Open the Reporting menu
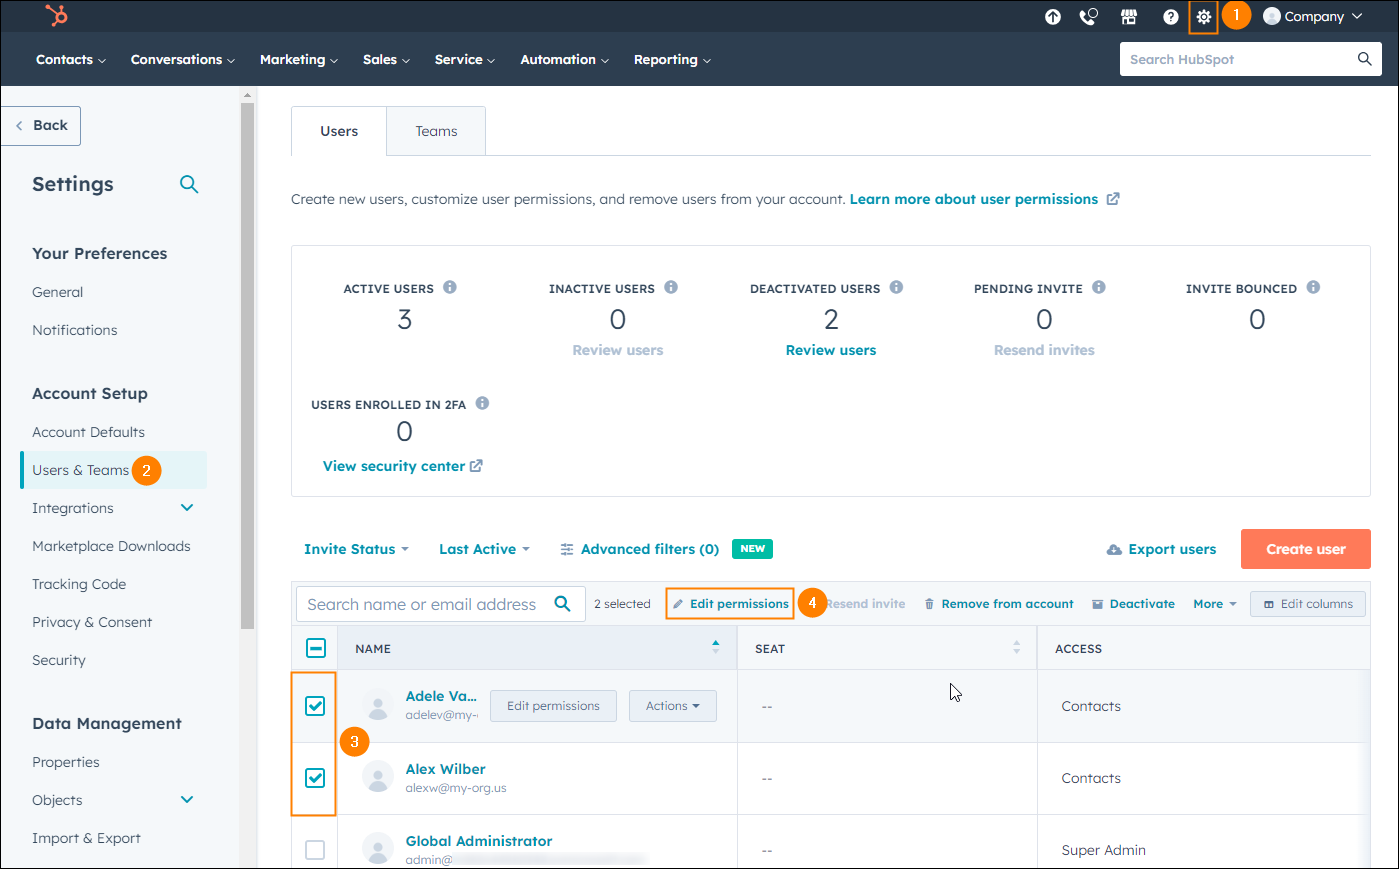Image resolution: width=1399 pixels, height=869 pixels. pyautogui.click(x=672, y=60)
